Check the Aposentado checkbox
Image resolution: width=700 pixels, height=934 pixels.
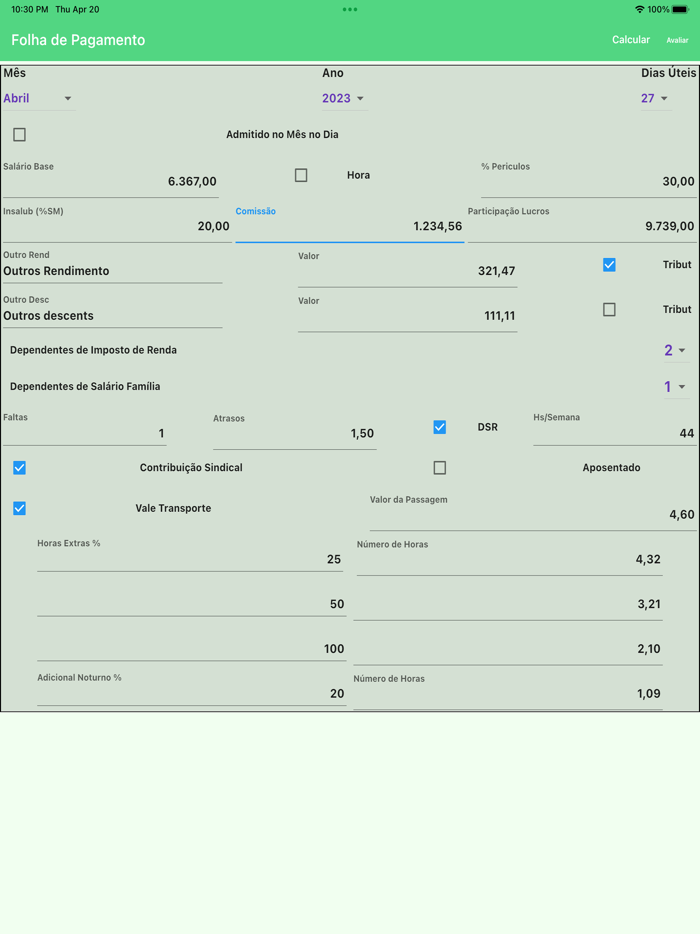[x=440, y=468]
